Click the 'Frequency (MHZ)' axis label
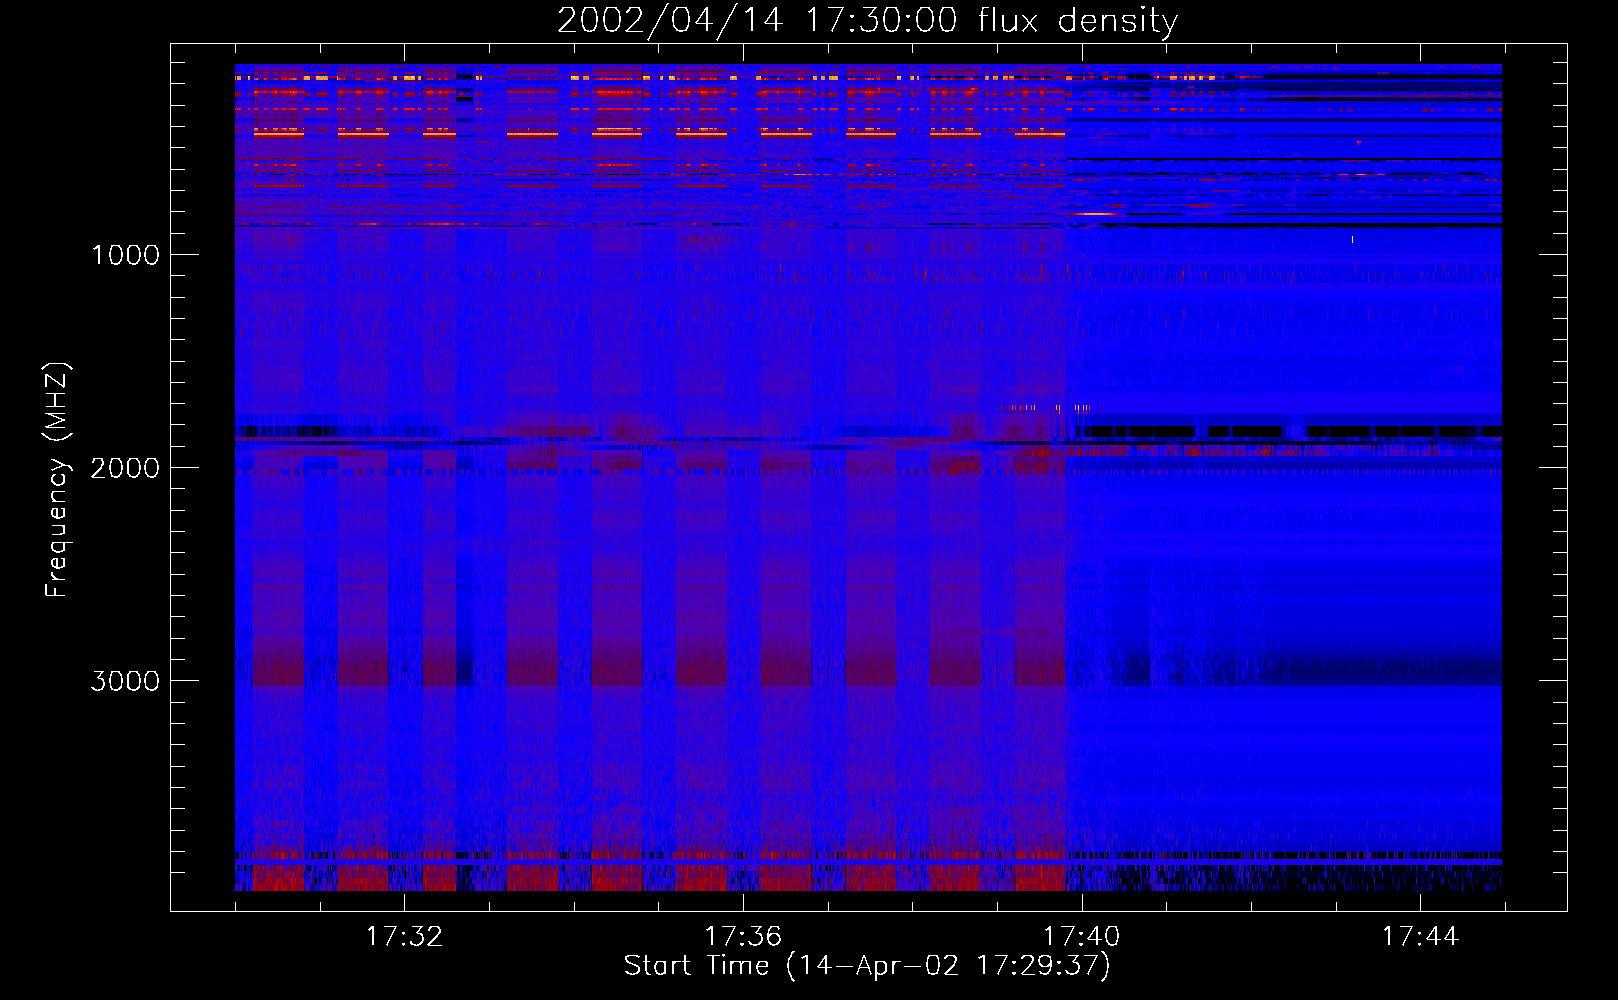This screenshot has height=1000, width=1618. click(x=57, y=480)
